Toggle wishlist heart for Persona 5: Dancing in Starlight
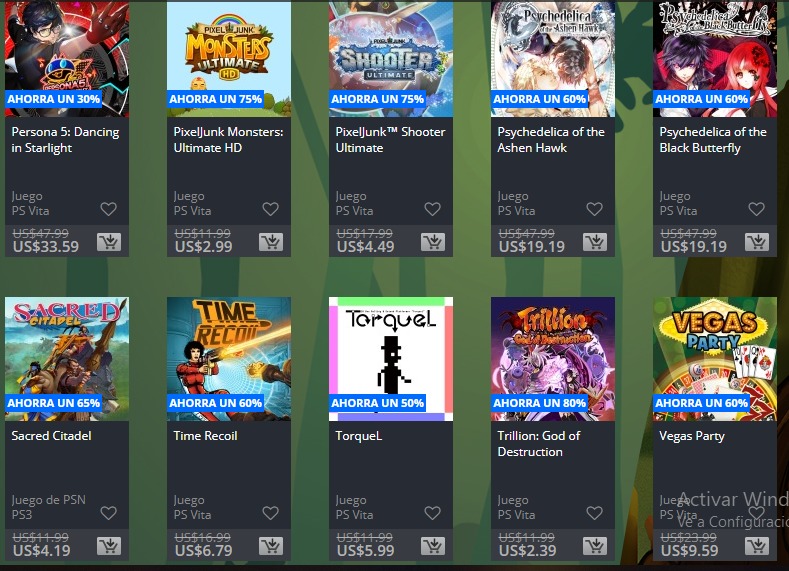The image size is (789, 571). [x=109, y=209]
